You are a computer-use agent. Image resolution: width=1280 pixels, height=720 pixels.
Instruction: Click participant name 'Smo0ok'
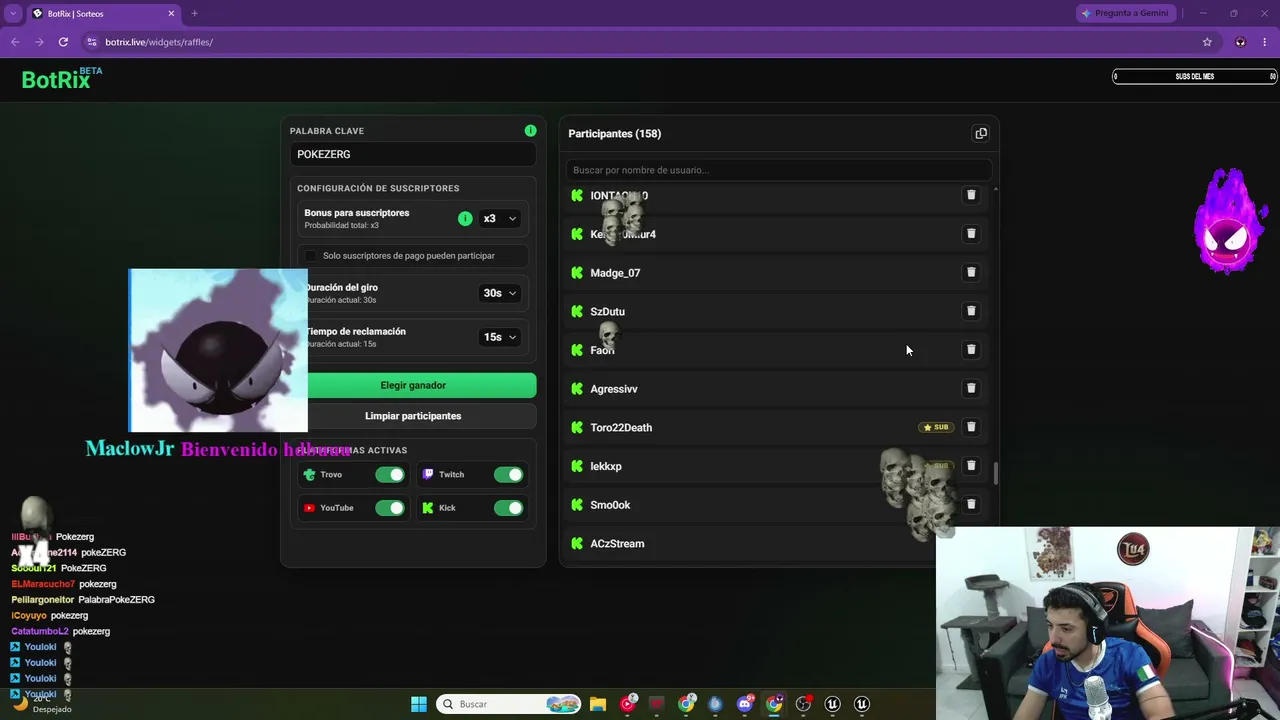[610, 505]
